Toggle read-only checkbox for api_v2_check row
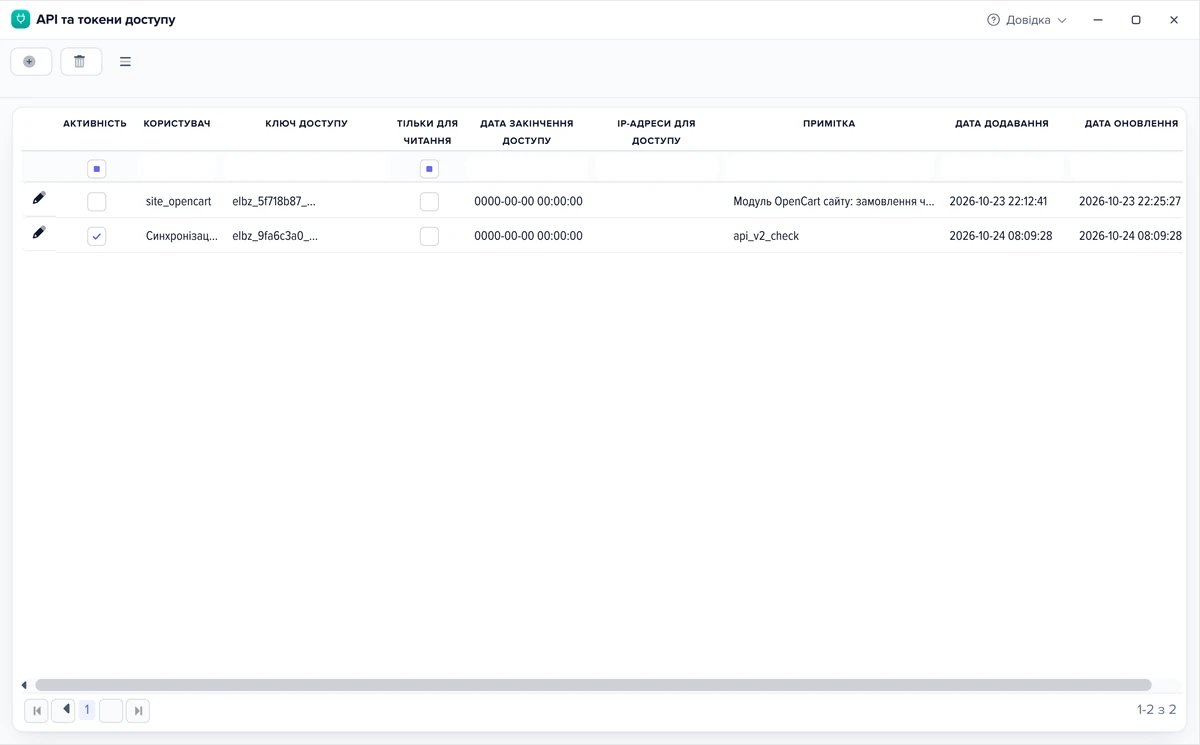The image size is (1200, 745). (429, 236)
